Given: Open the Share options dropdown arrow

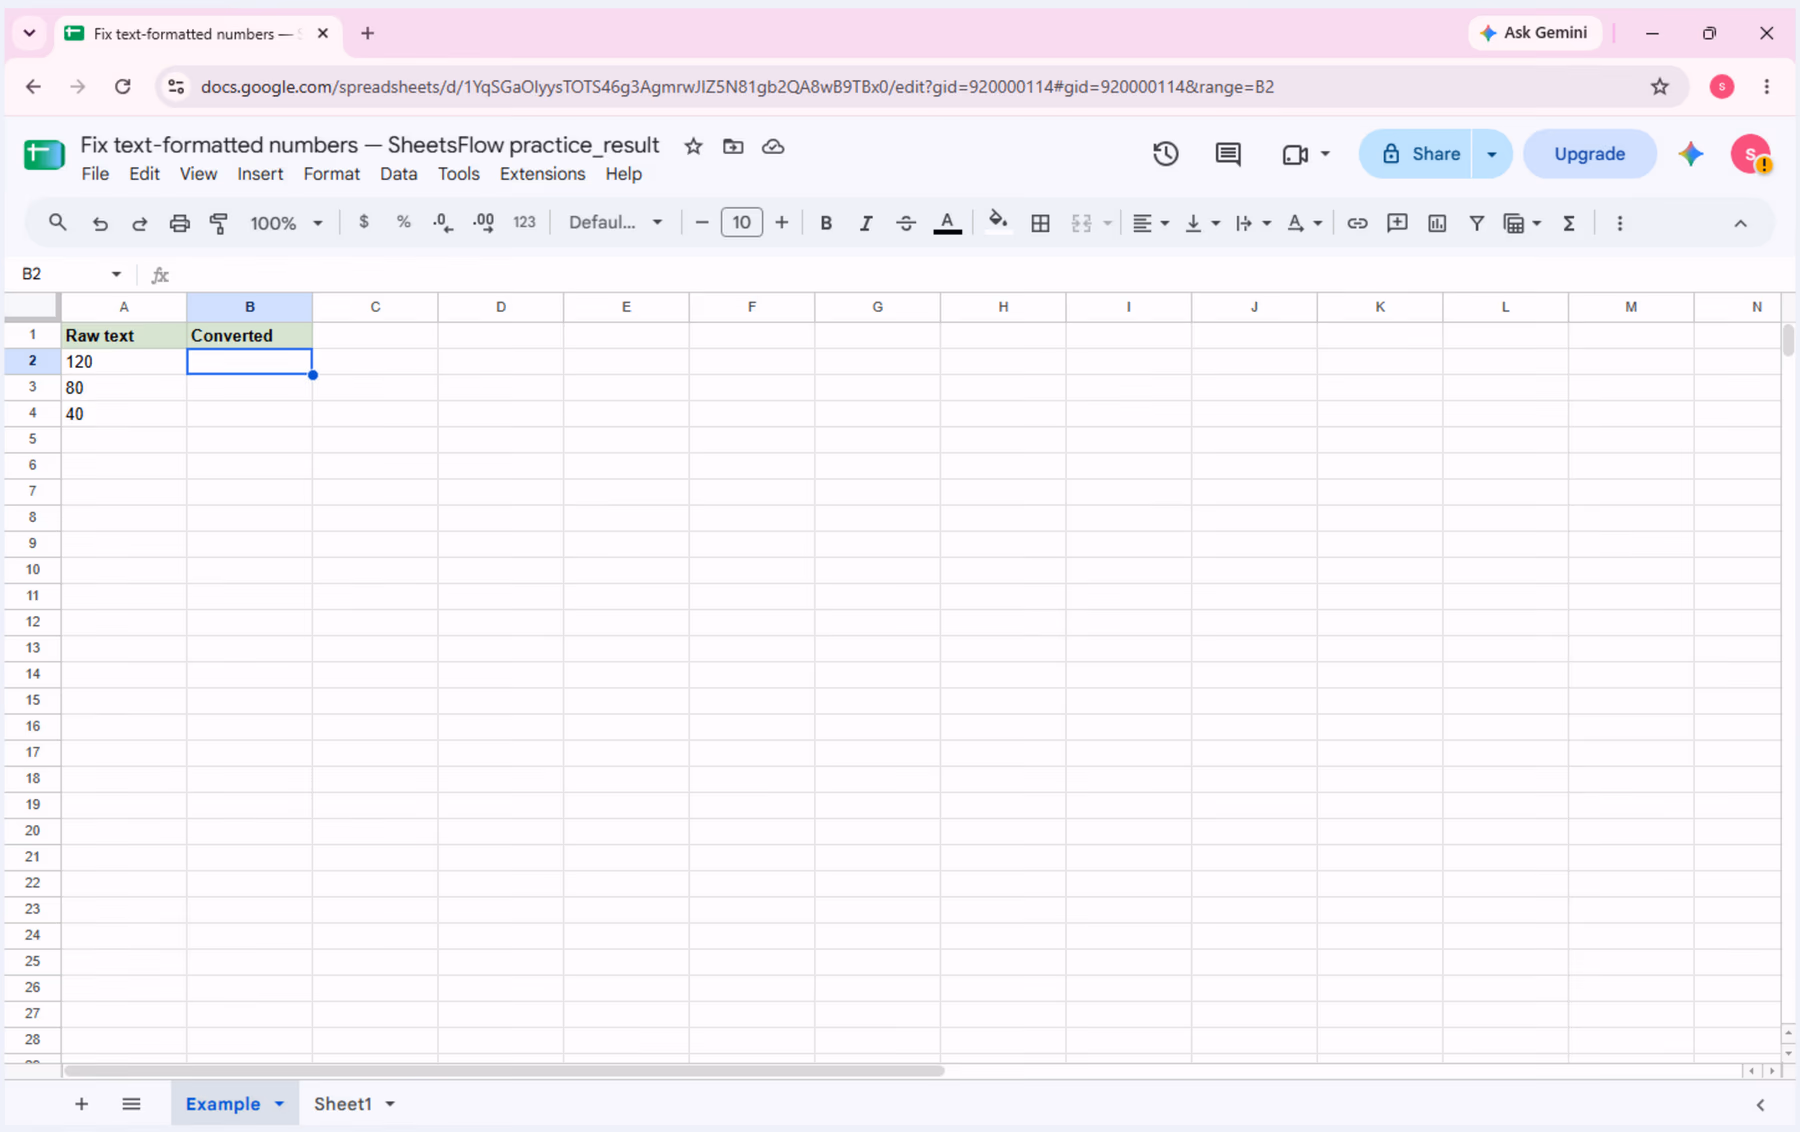Looking at the screenshot, I should click(1491, 154).
